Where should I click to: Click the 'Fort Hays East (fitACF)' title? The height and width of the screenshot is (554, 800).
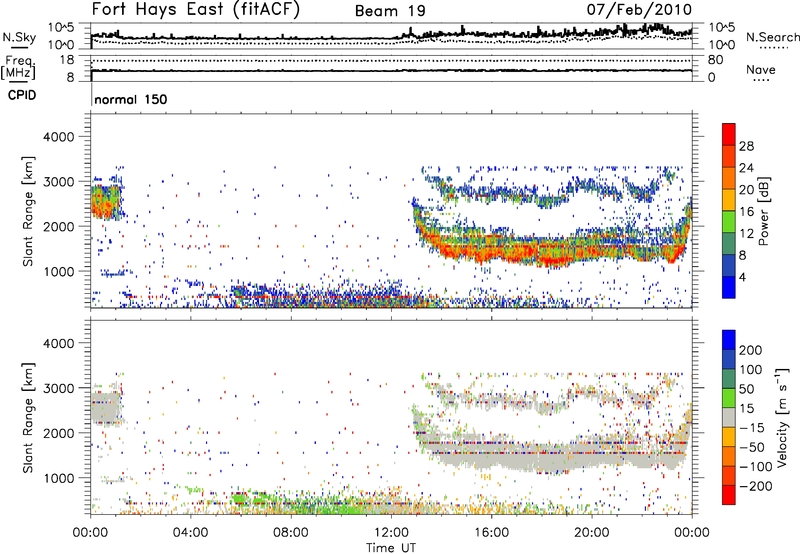(x=196, y=9)
